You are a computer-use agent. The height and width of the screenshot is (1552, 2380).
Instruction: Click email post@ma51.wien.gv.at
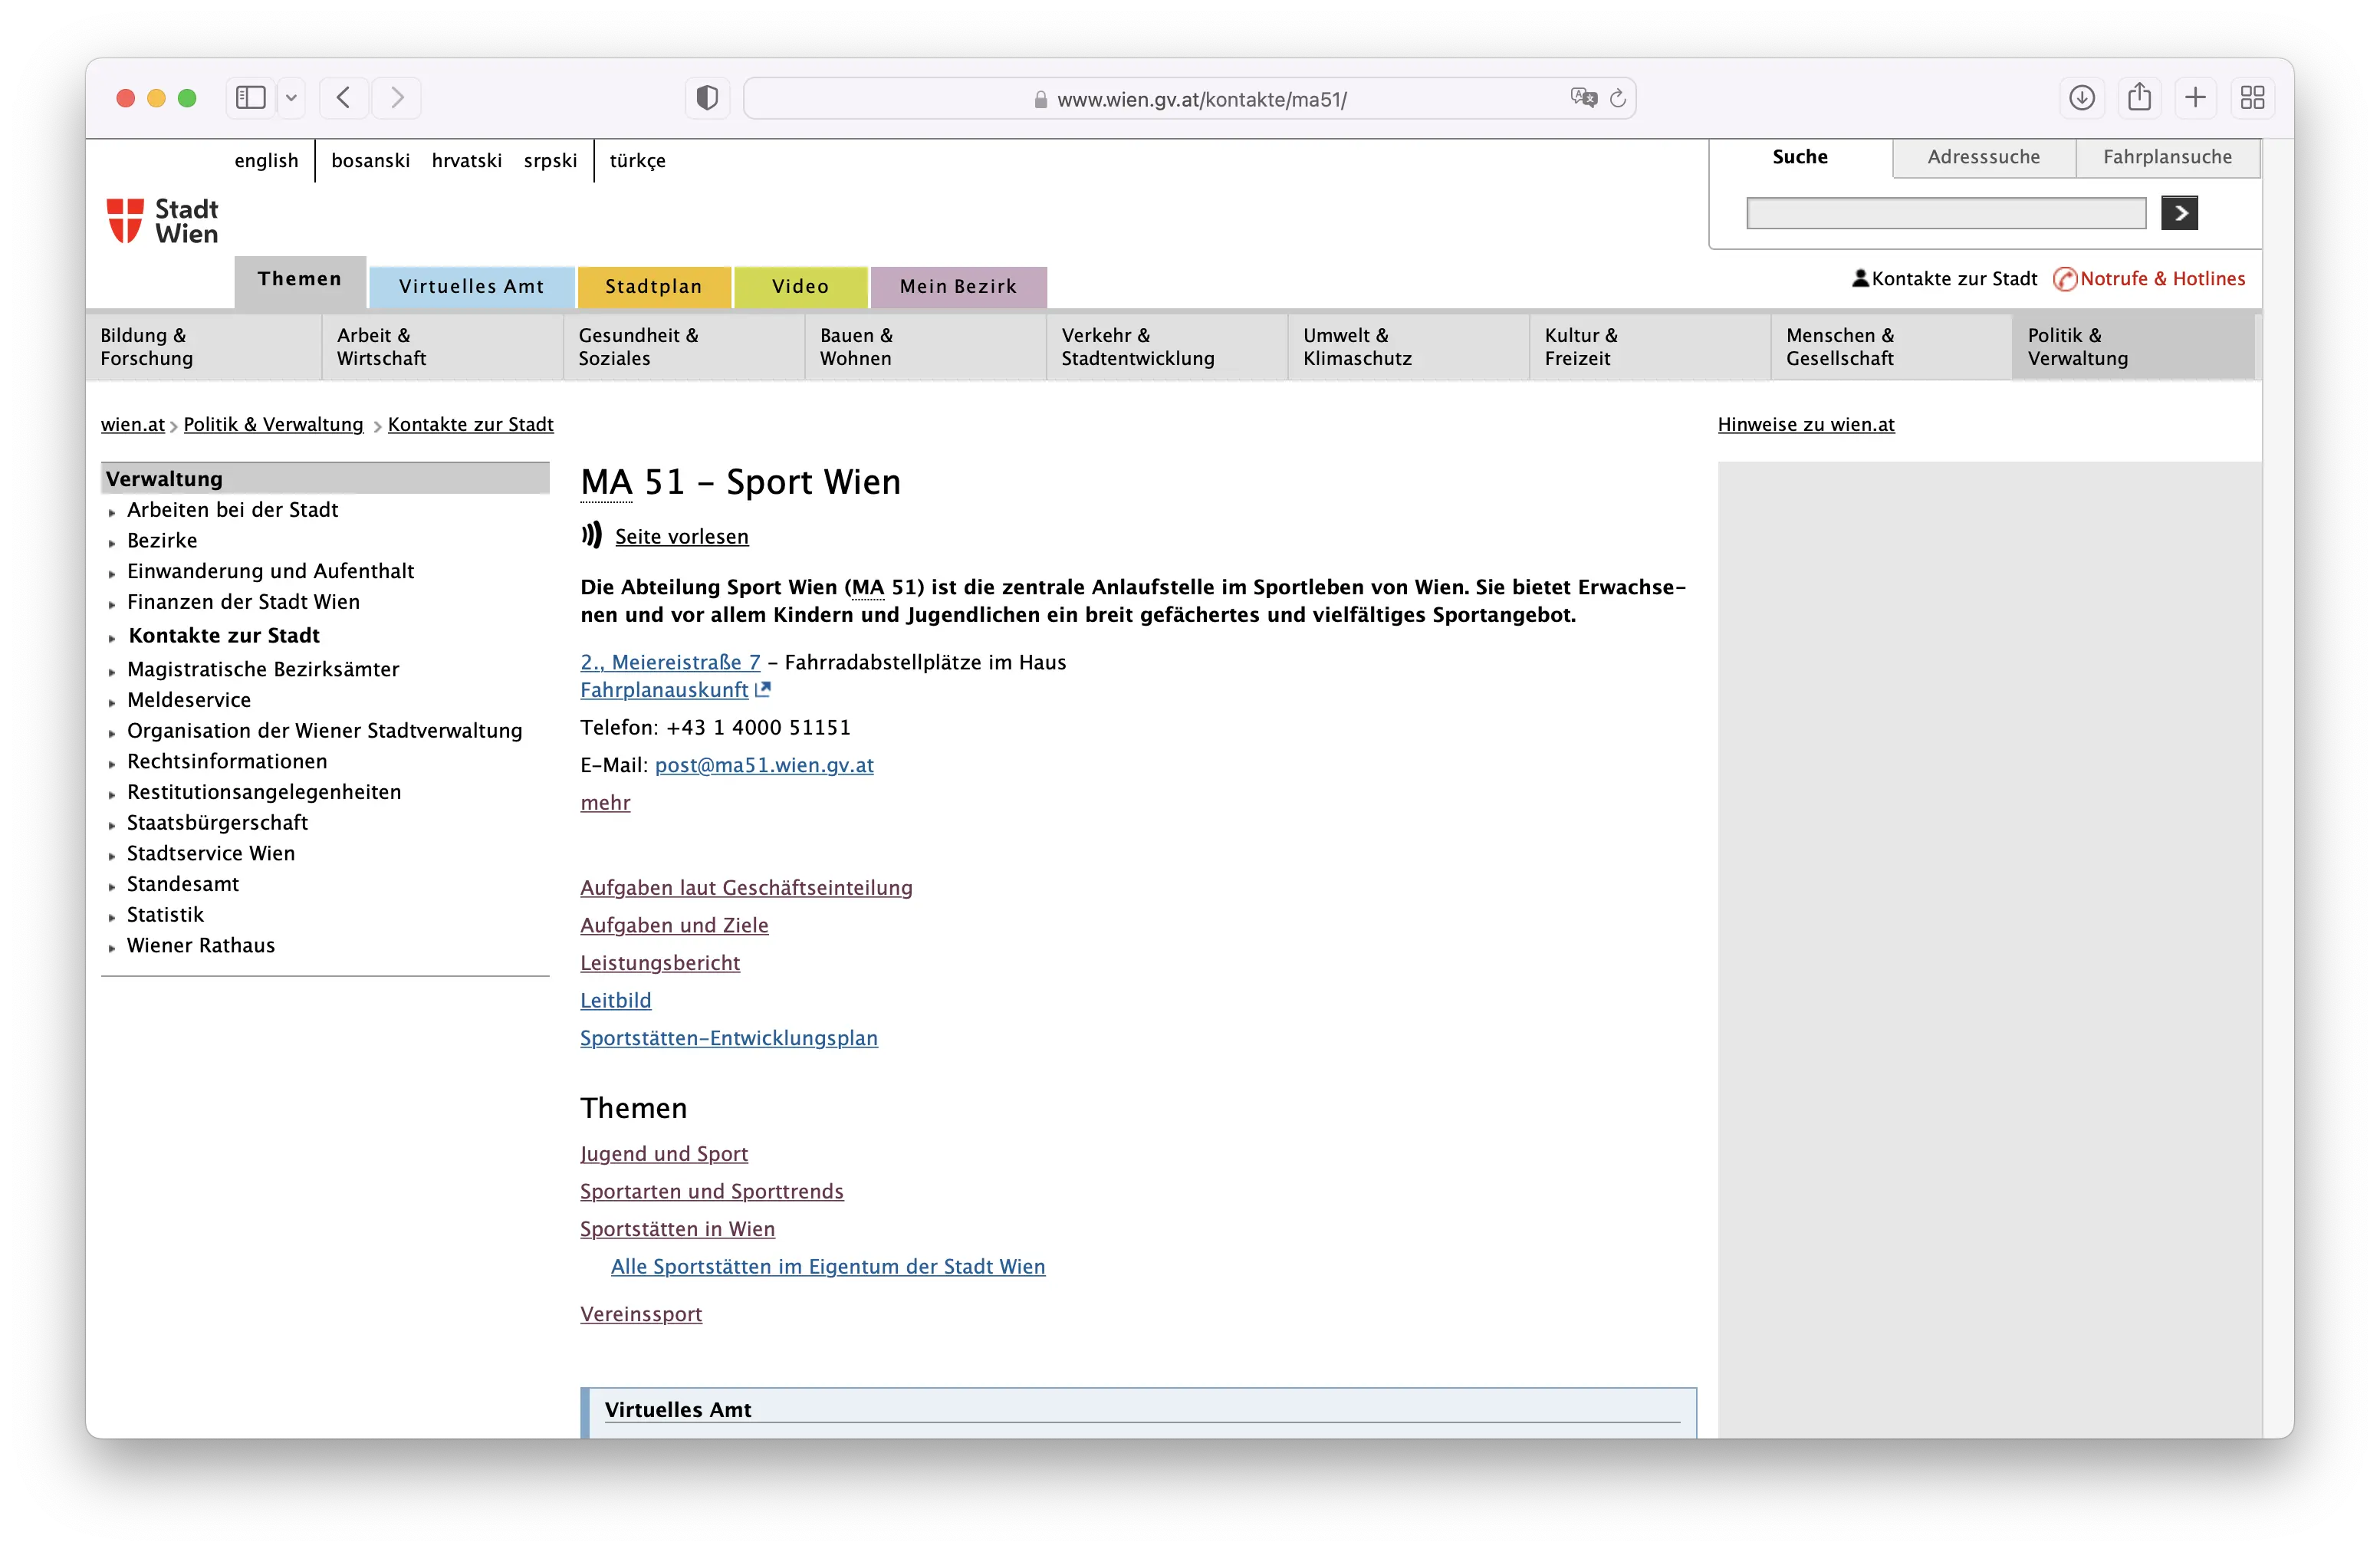point(764,765)
